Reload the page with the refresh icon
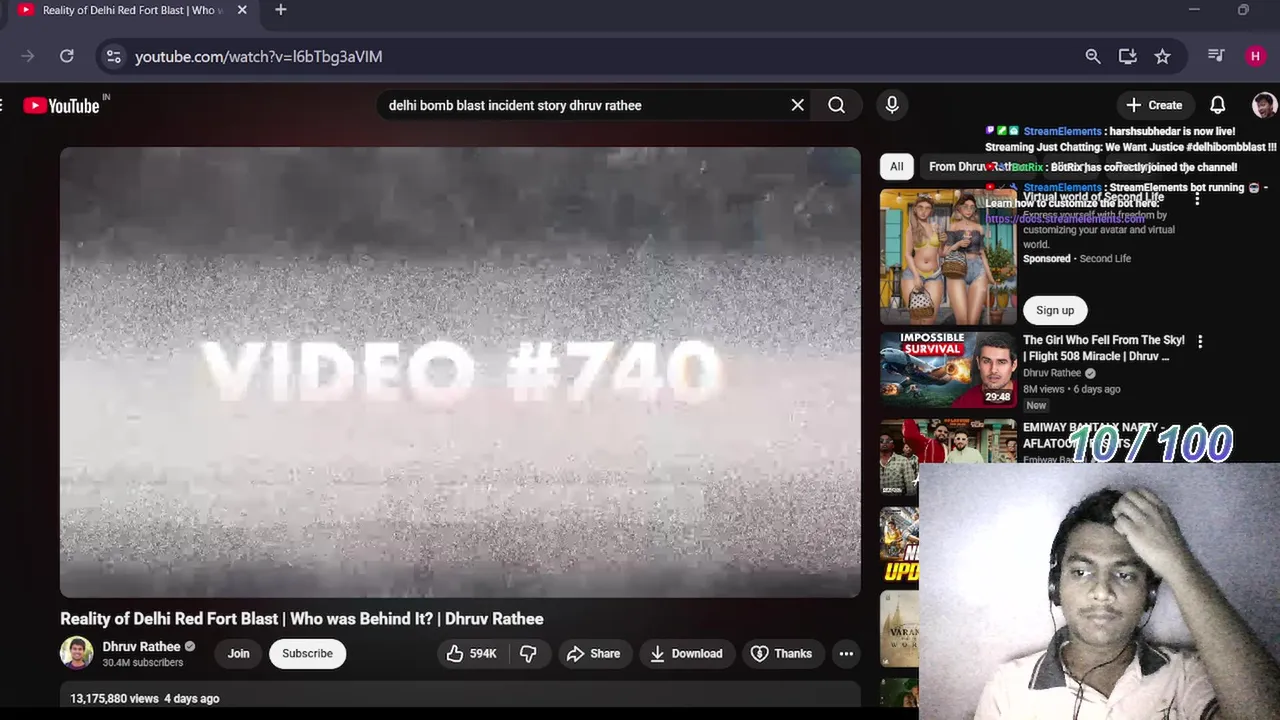This screenshot has width=1280, height=720. pyautogui.click(x=67, y=56)
